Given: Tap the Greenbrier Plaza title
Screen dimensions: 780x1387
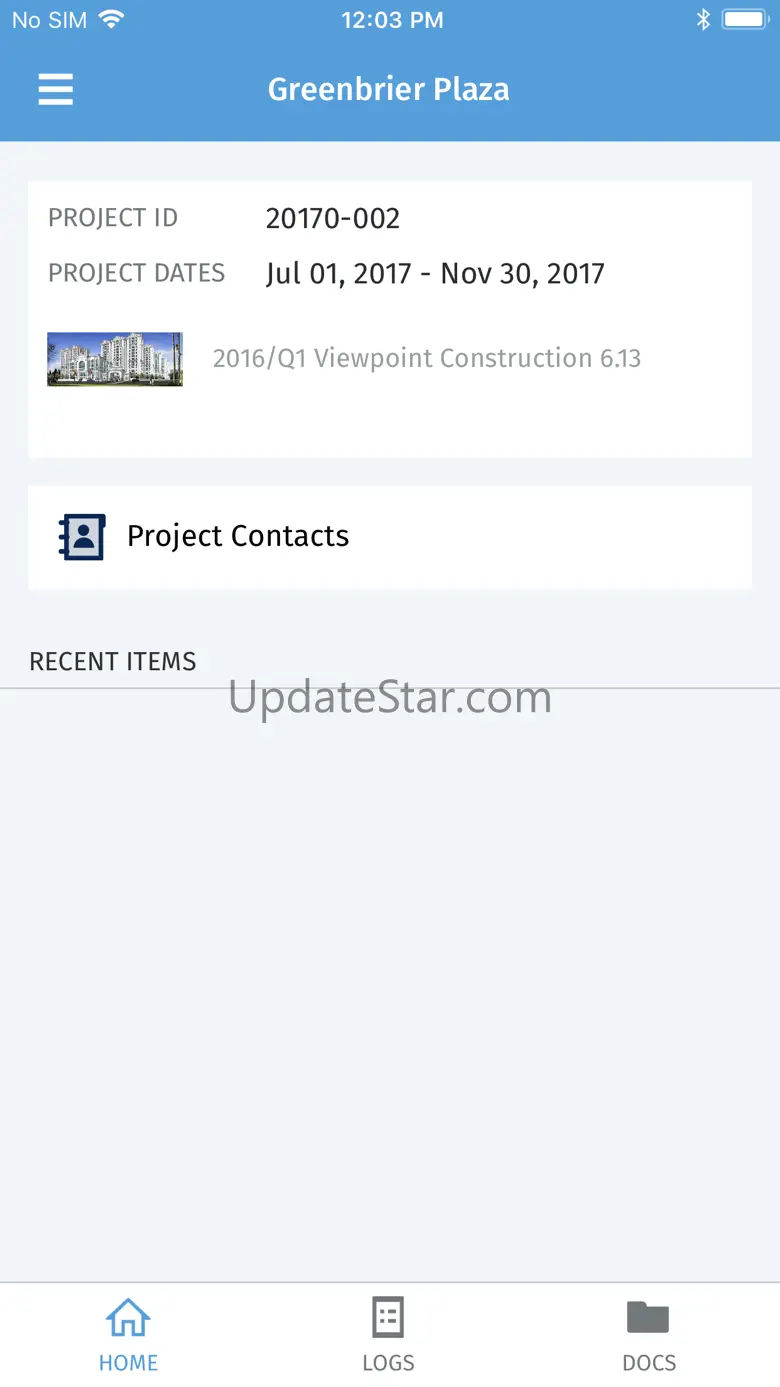Looking at the screenshot, I should point(389,89).
